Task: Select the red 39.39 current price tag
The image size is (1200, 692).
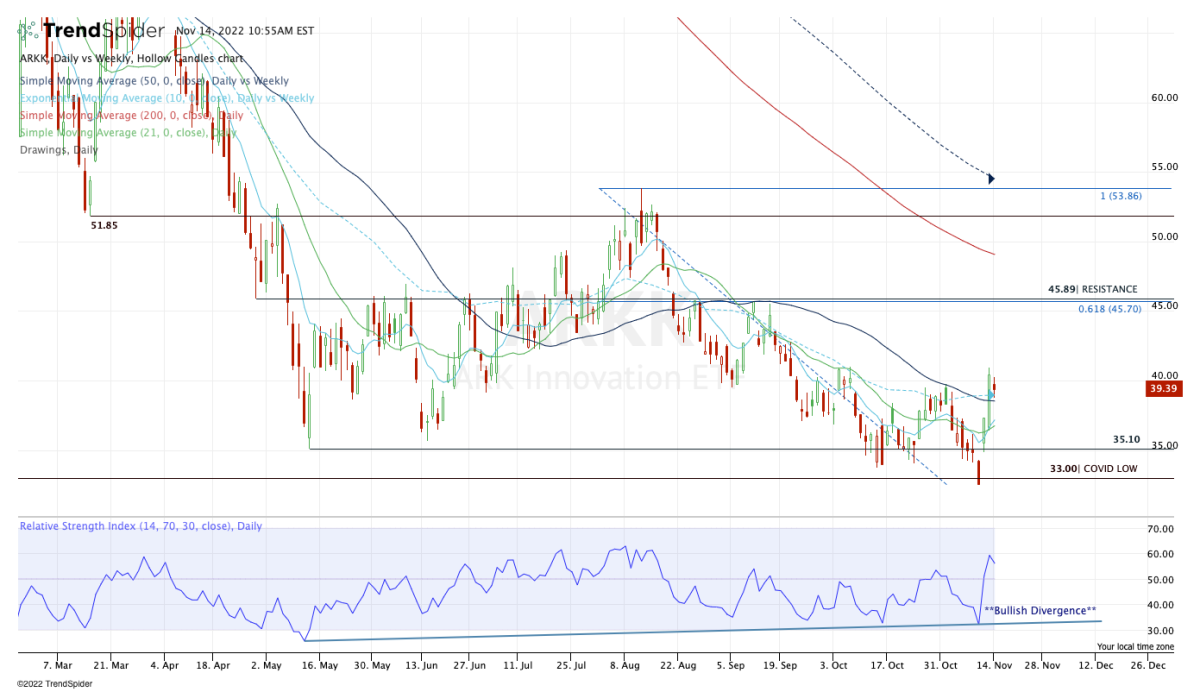Action: point(1163,389)
